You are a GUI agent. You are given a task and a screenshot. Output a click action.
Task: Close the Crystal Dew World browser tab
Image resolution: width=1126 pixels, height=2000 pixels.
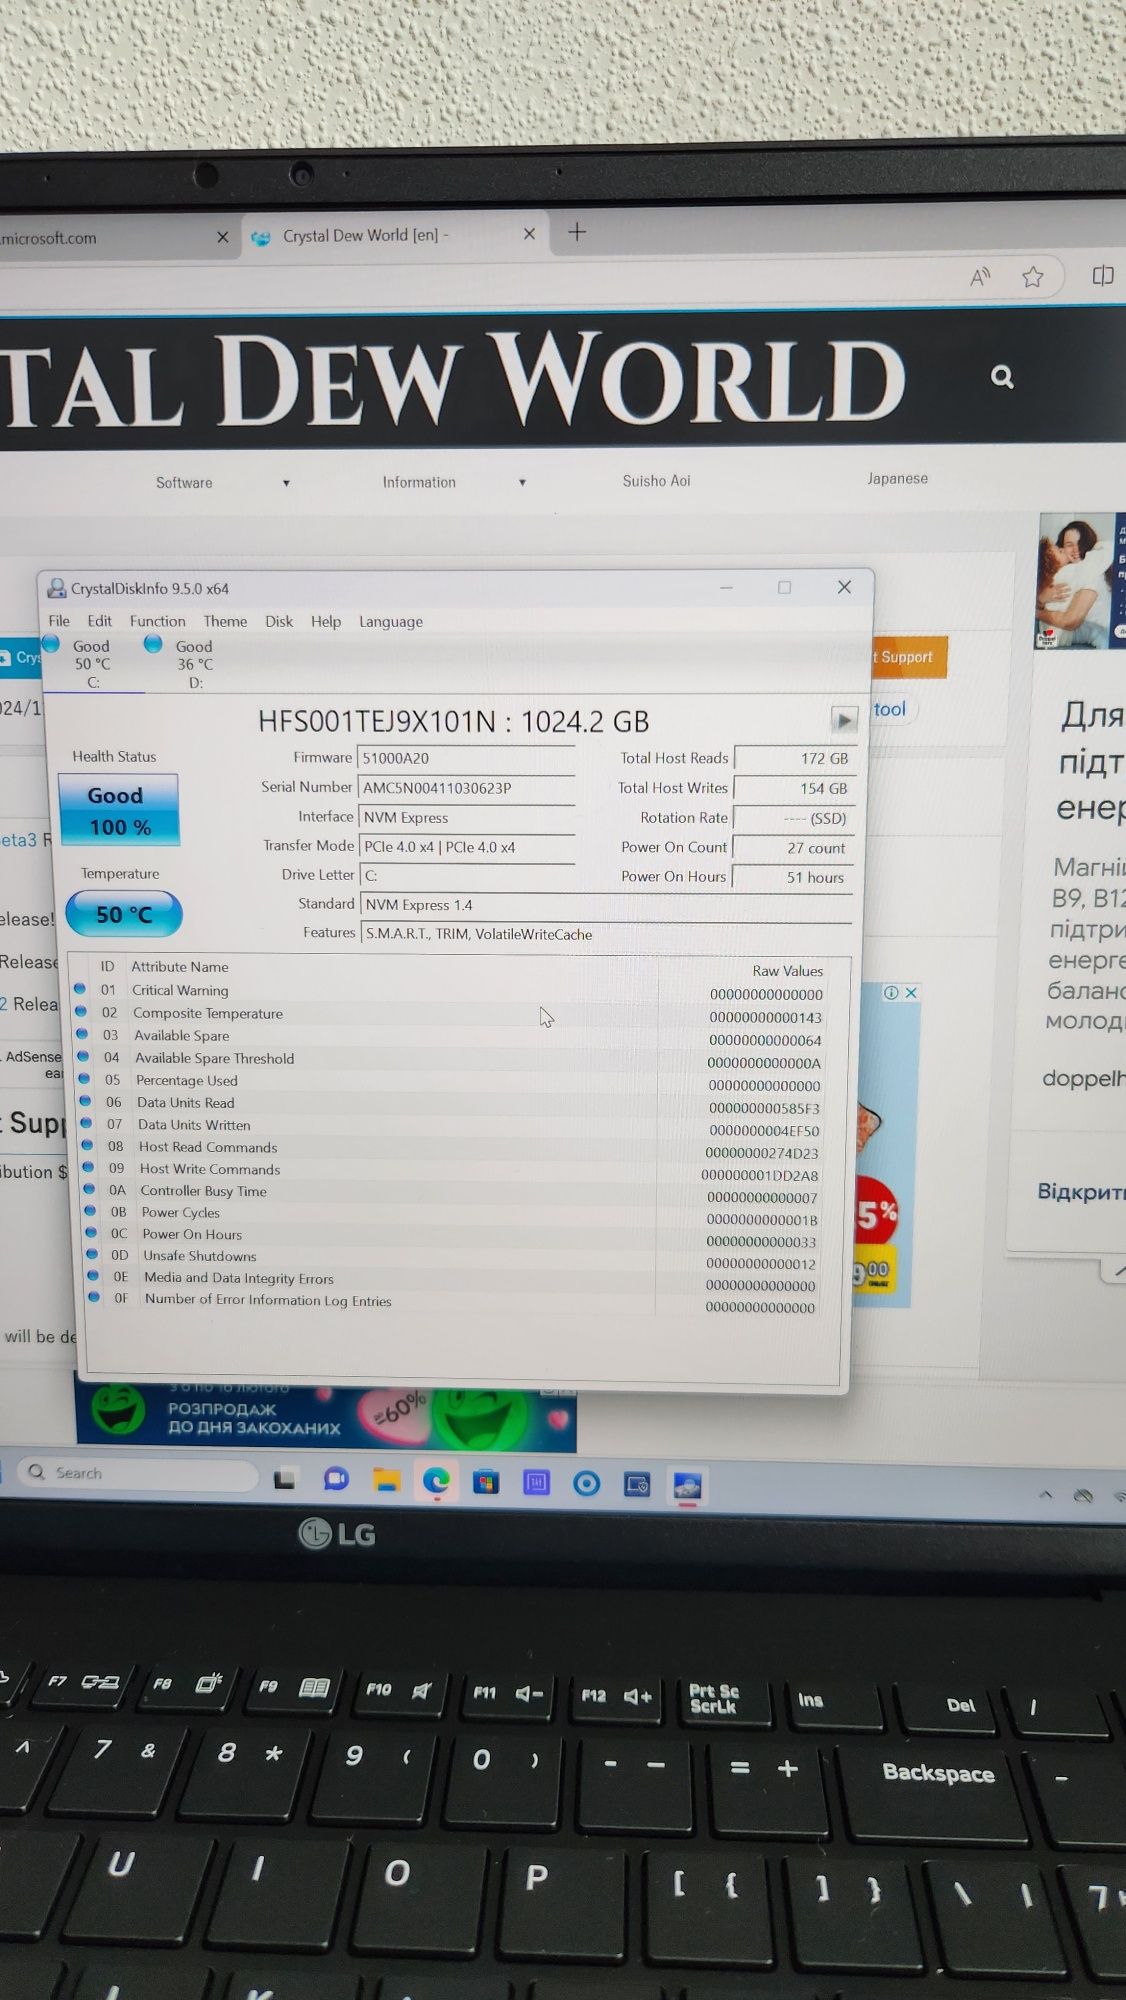click(529, 234)
